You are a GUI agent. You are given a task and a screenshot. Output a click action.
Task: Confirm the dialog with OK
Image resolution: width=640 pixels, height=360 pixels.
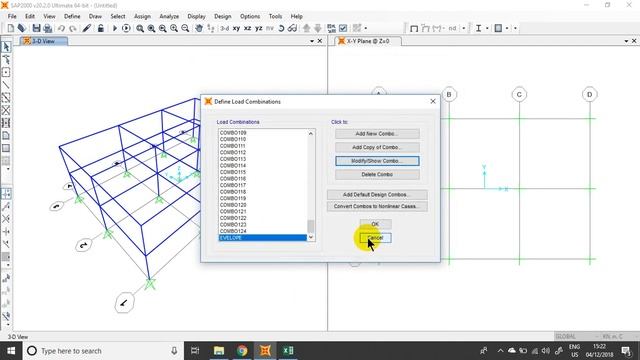(x=376, y=224)
